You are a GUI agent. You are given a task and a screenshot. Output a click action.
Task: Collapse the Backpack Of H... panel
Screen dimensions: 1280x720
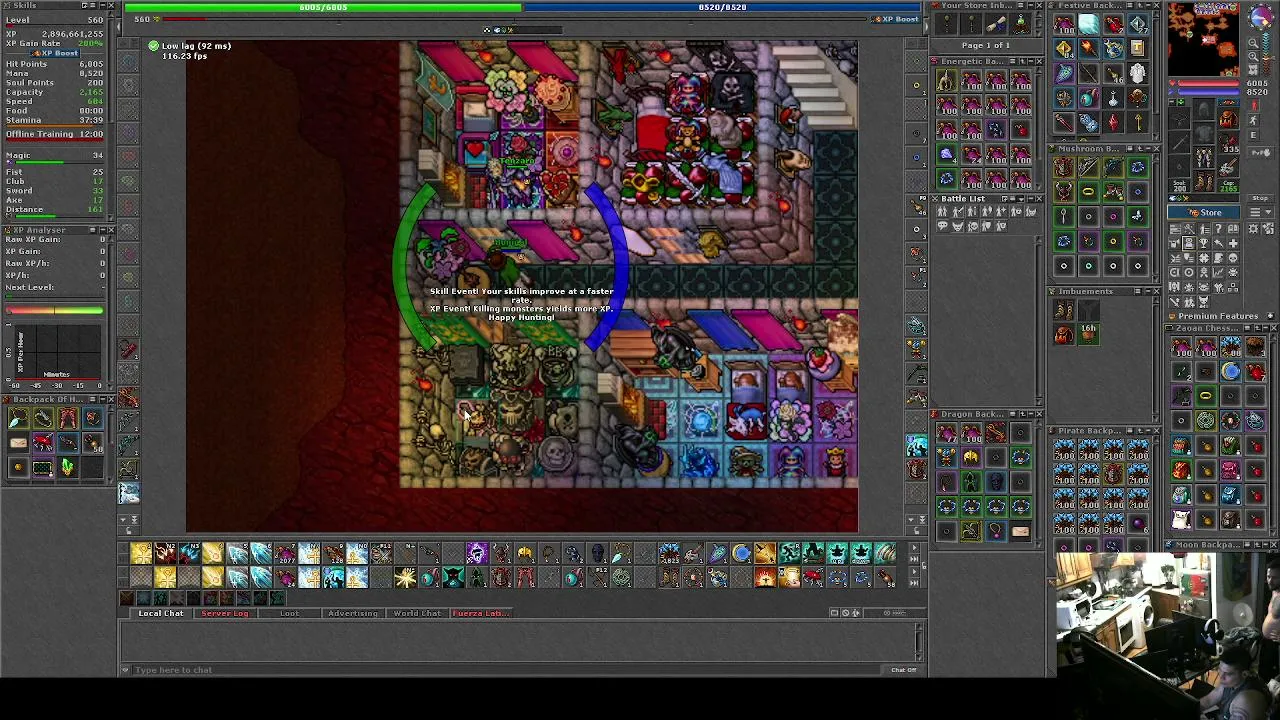(102, 400)
